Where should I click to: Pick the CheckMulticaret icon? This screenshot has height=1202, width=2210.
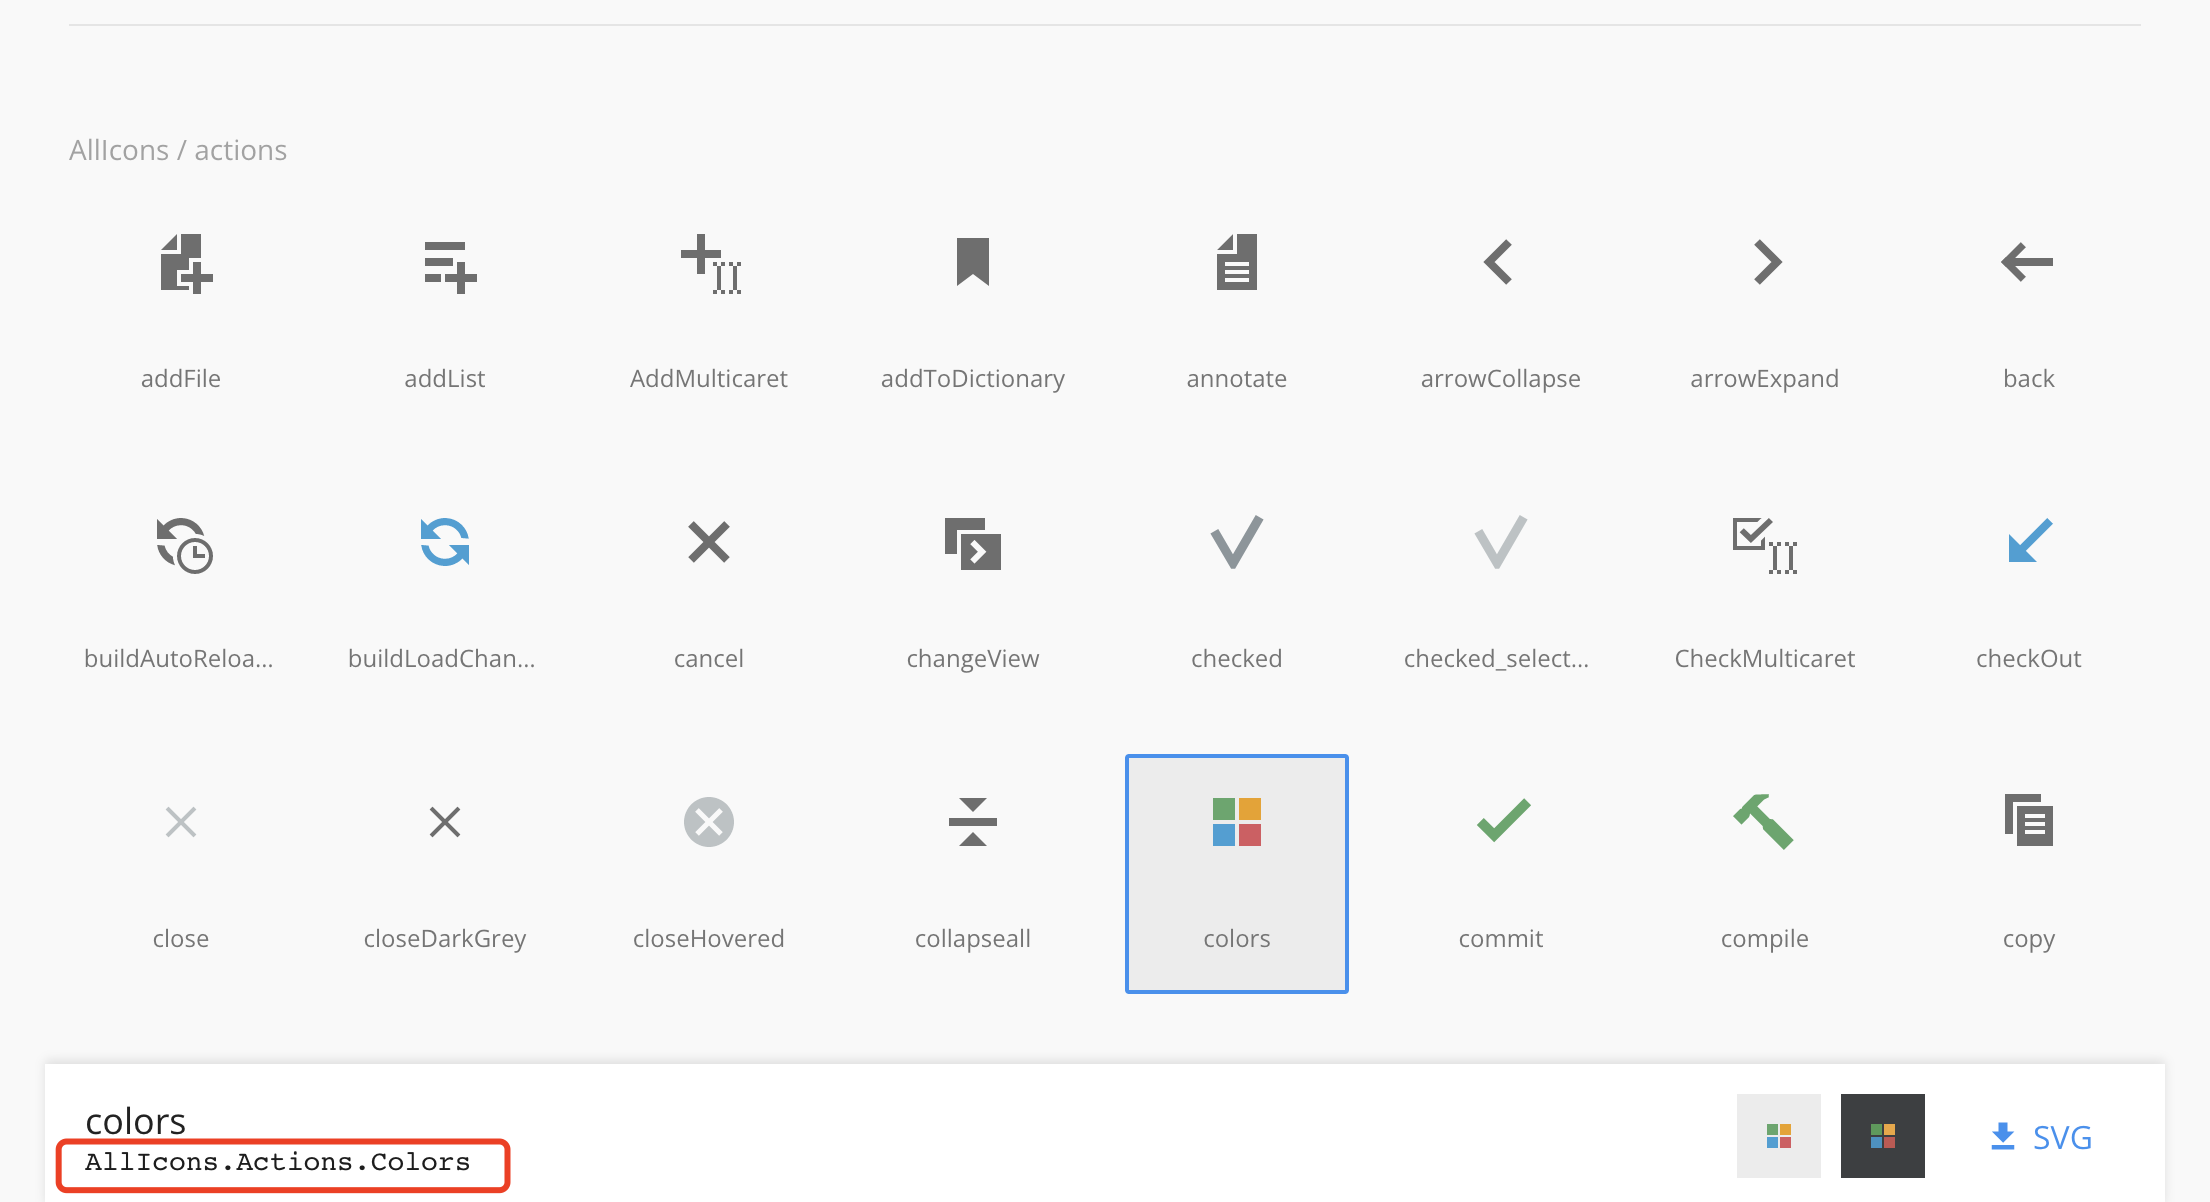tap(1765, 544)
